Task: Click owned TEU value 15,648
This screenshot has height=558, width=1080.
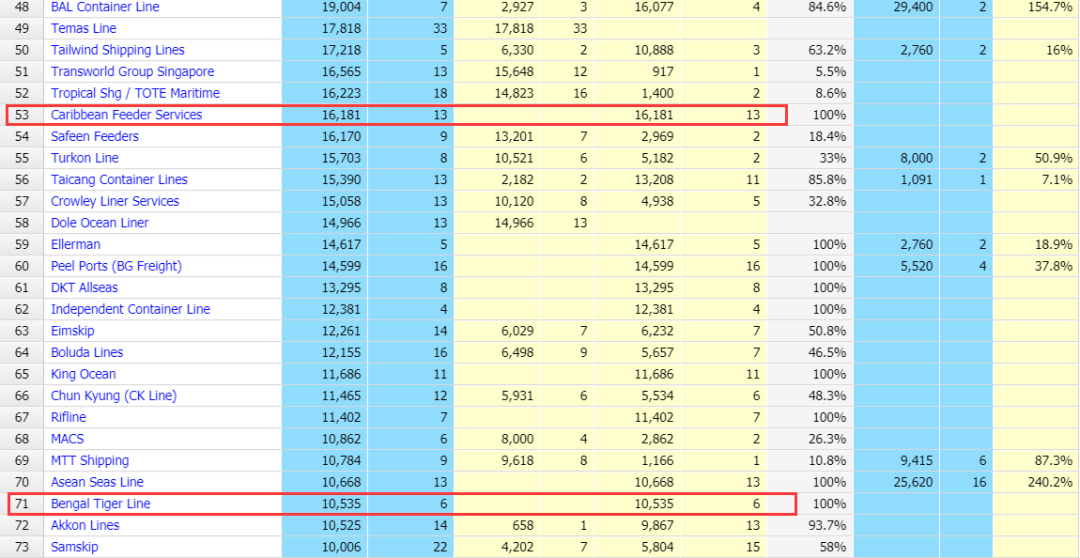Action: pos(515,72)
